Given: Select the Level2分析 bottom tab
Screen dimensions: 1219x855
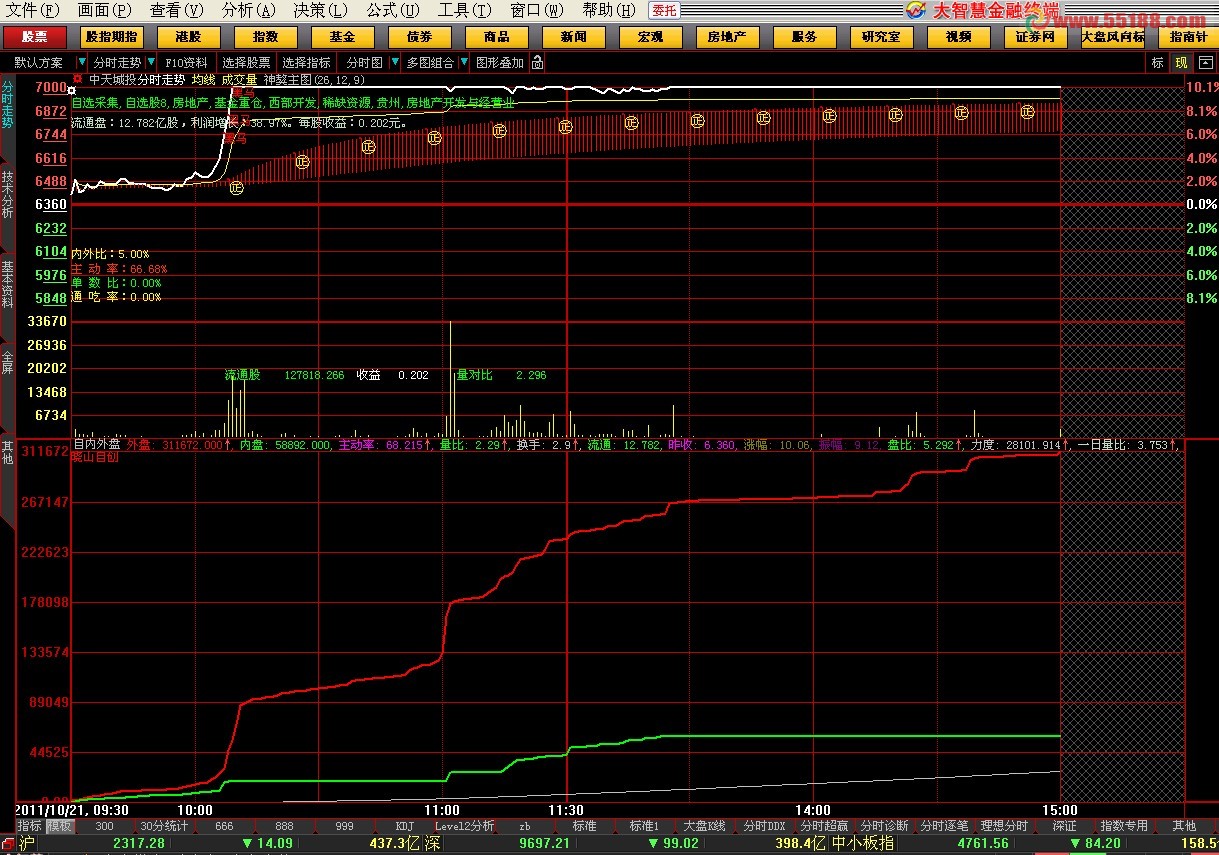Looking at the screenshot, I should click(x=464, y=826).
